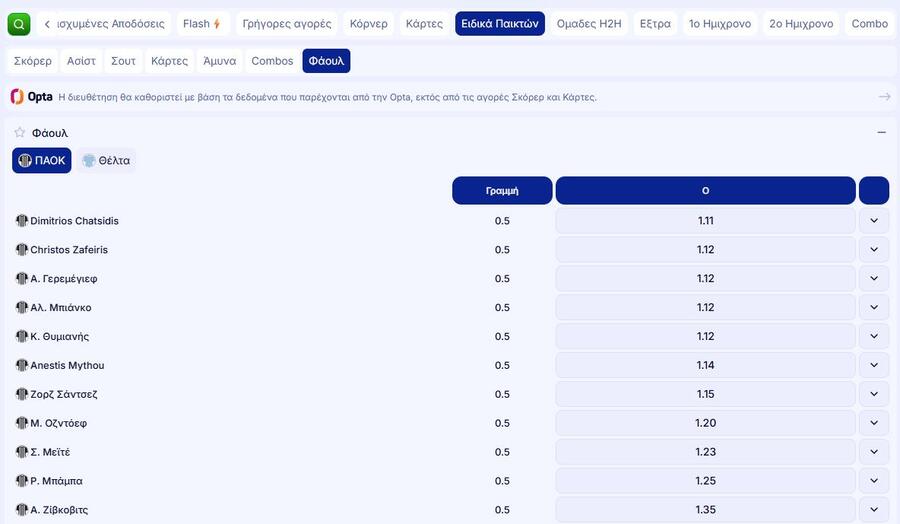Click the arrow at right of Opta banner
This screenshot has width=900, height=524.
pos(884,97)
